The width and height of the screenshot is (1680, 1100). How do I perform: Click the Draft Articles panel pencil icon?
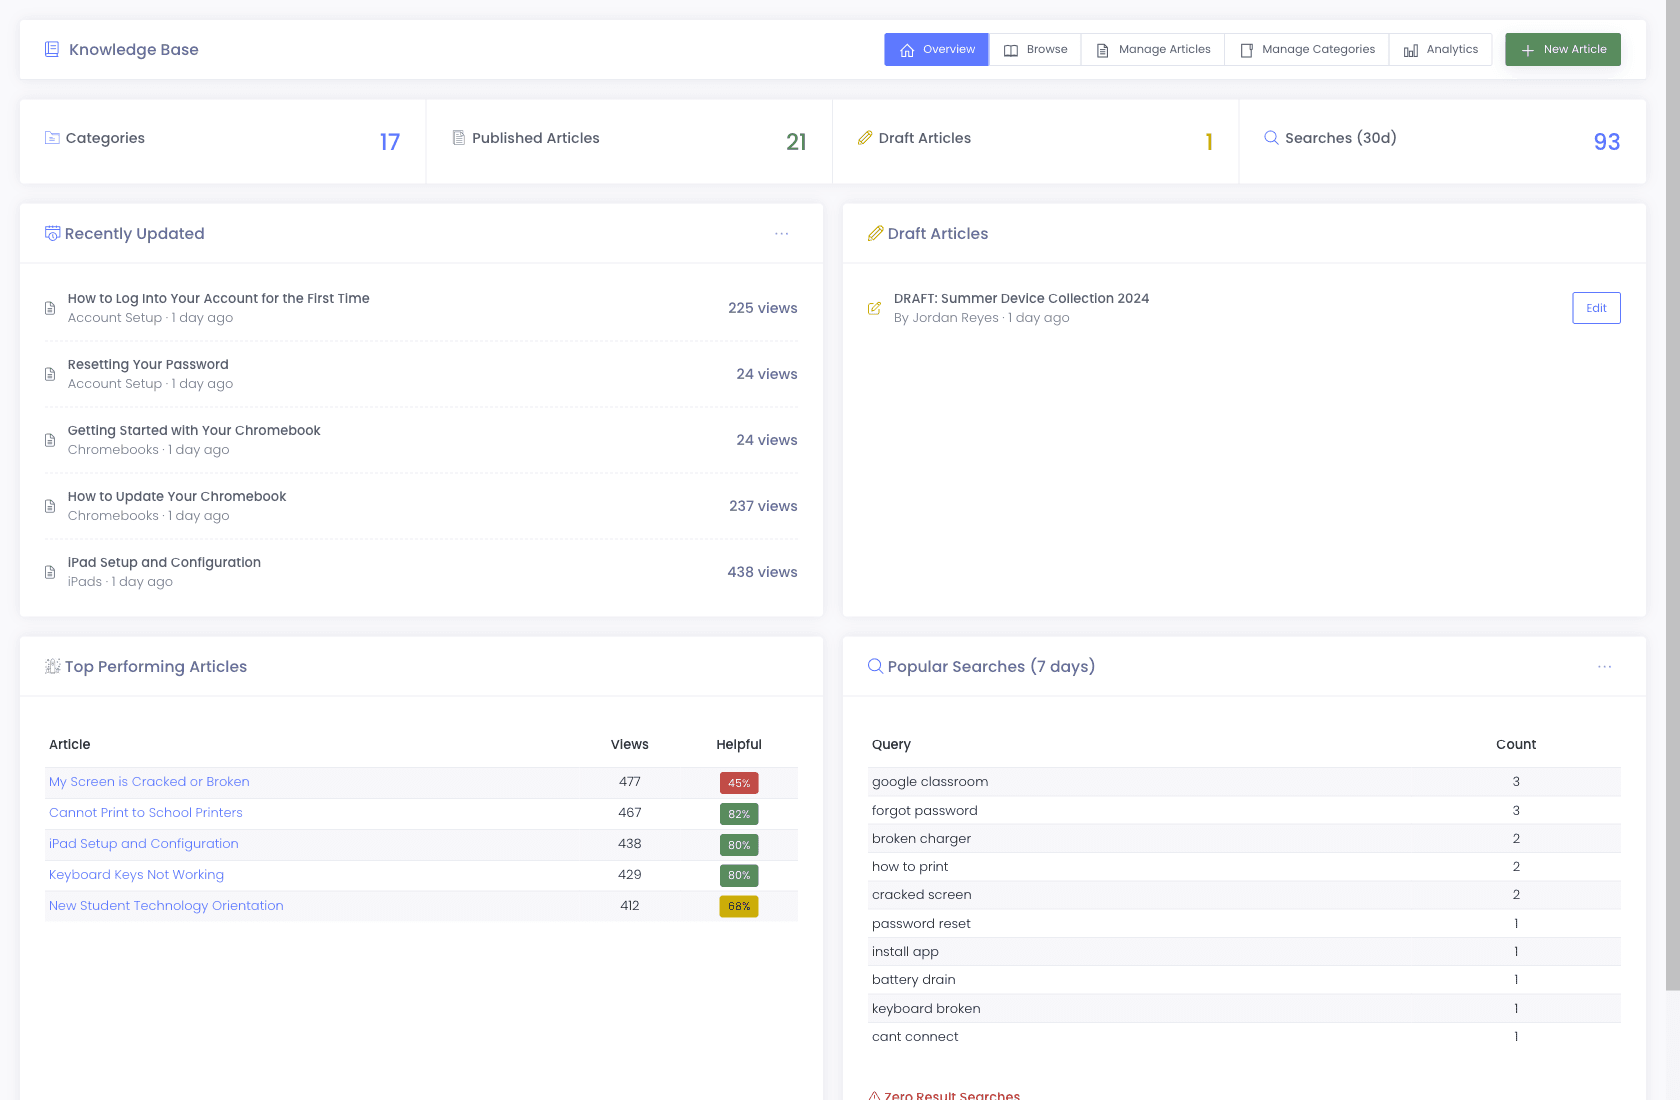875,233
